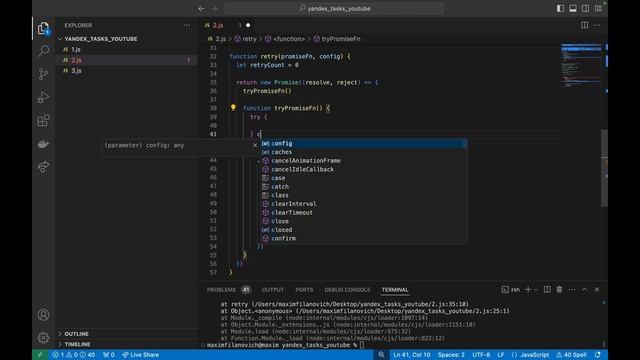Open Live Share in status bar

click(140, 355)
